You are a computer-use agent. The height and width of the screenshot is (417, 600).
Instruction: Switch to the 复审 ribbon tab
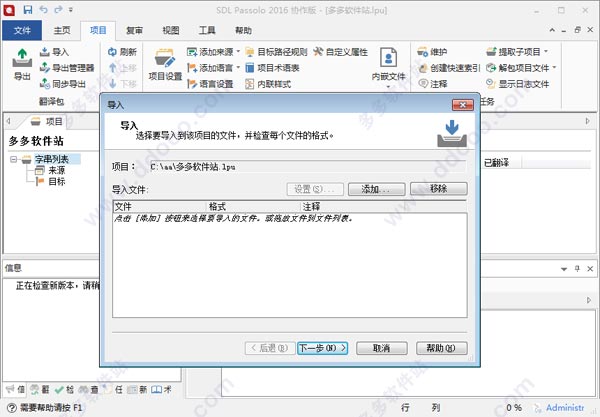(134, 30)
